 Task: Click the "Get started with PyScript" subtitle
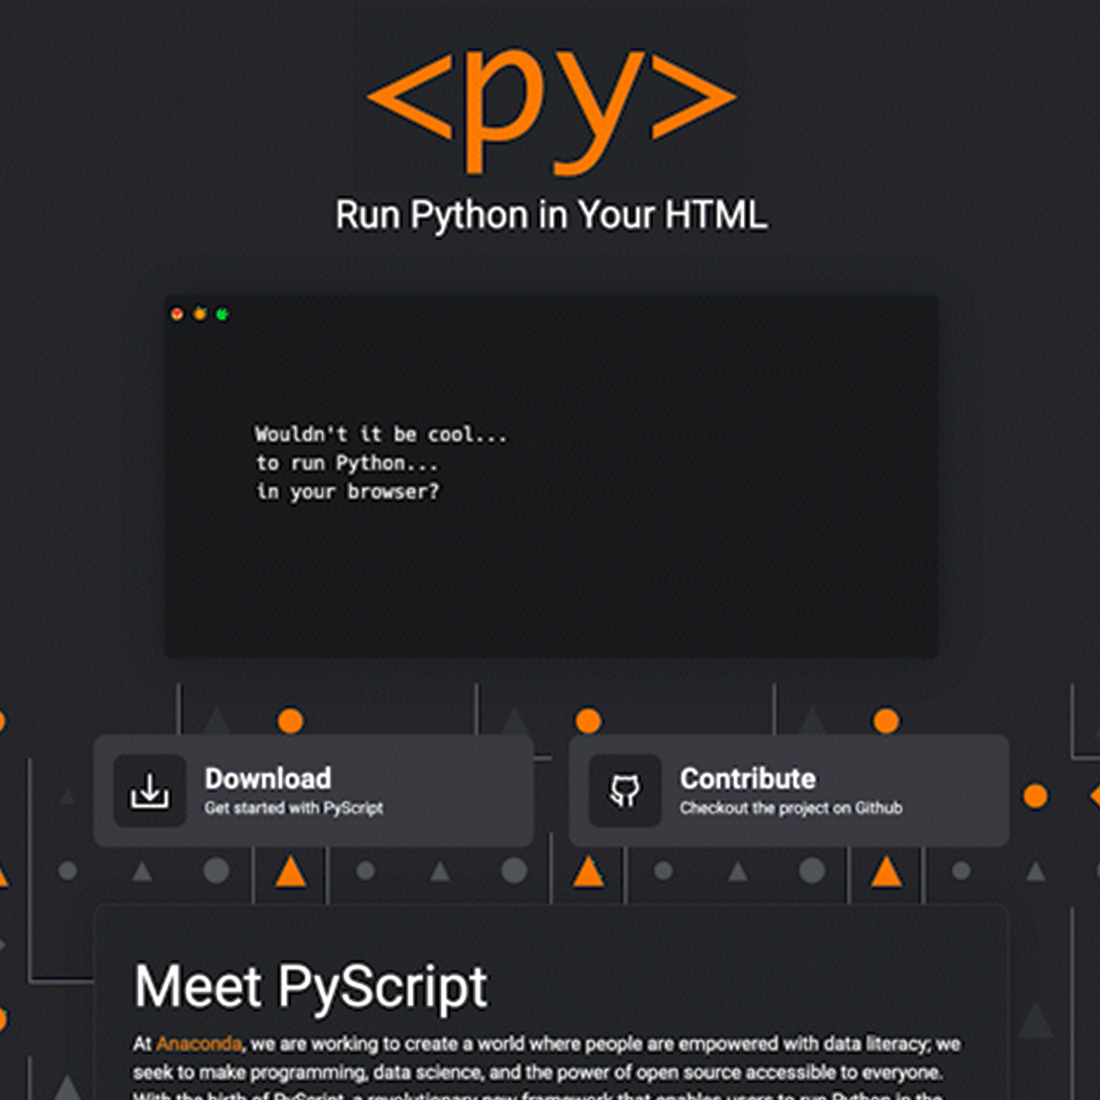294,808
